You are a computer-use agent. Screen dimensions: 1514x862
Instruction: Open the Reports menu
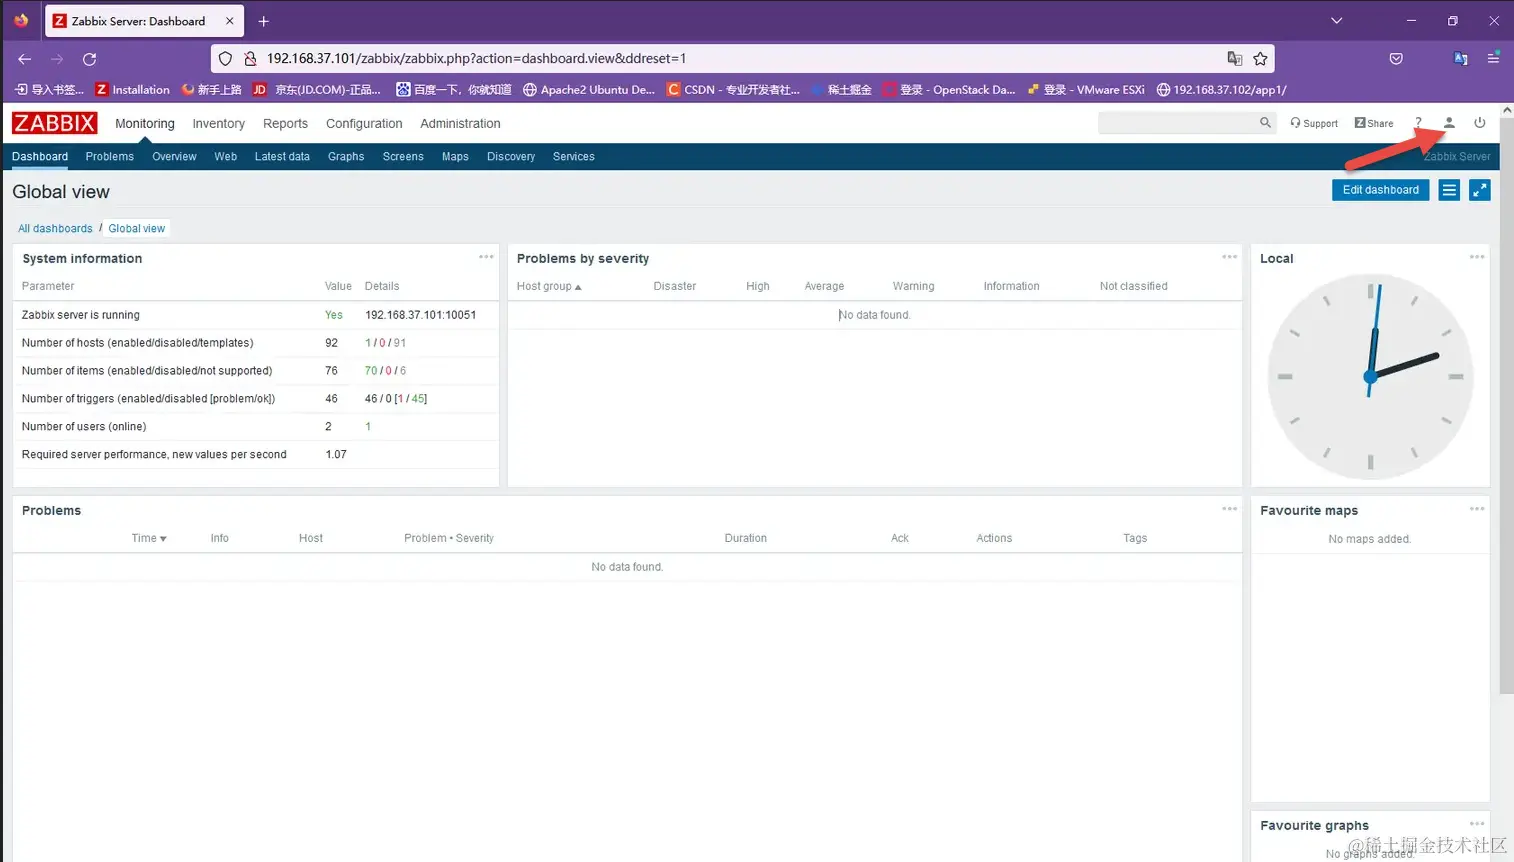[x=285, y=123]
